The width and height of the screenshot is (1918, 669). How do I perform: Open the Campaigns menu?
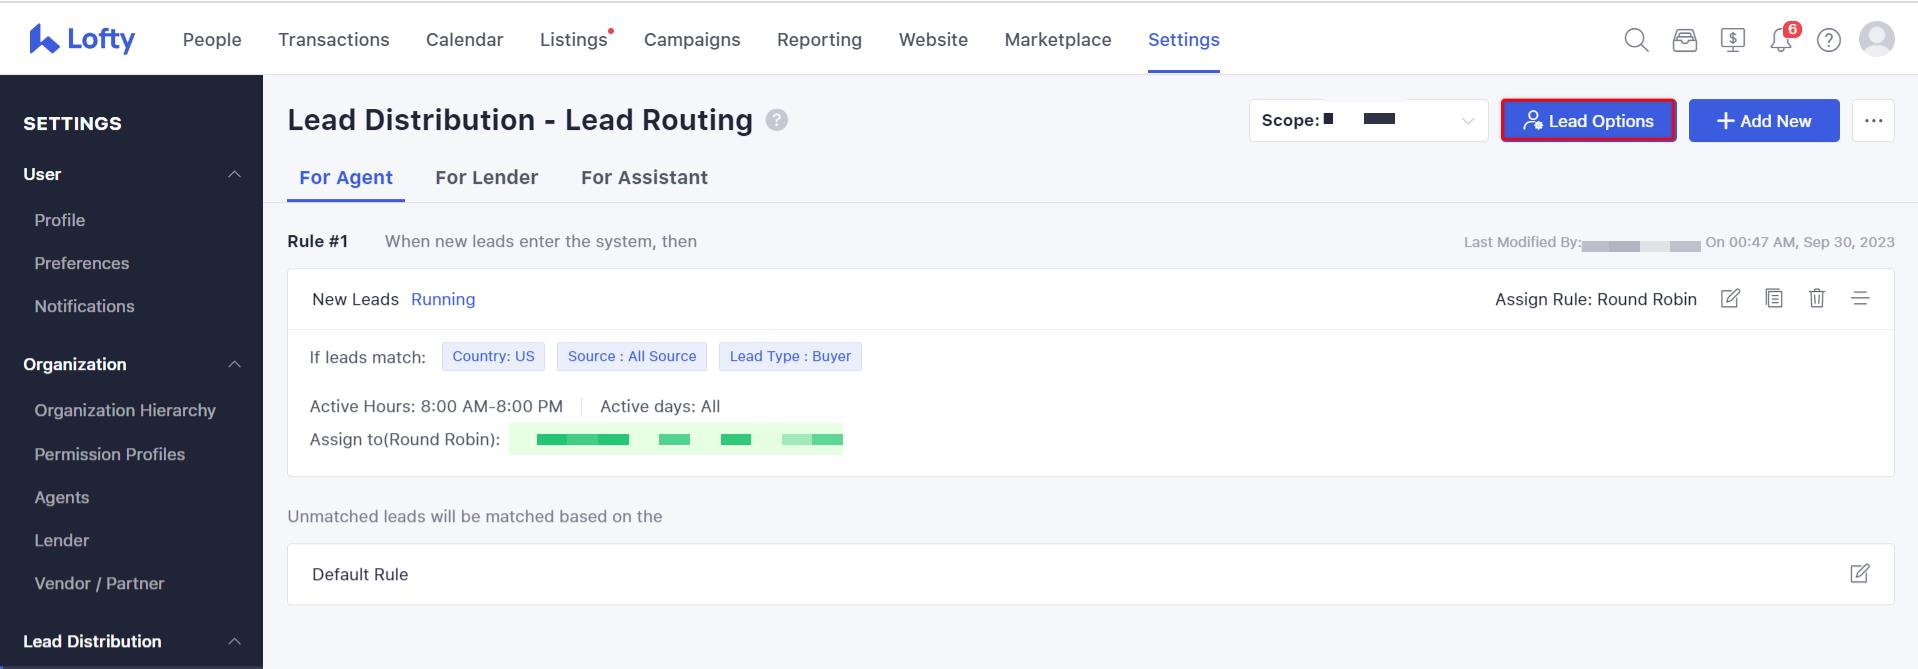692,40
